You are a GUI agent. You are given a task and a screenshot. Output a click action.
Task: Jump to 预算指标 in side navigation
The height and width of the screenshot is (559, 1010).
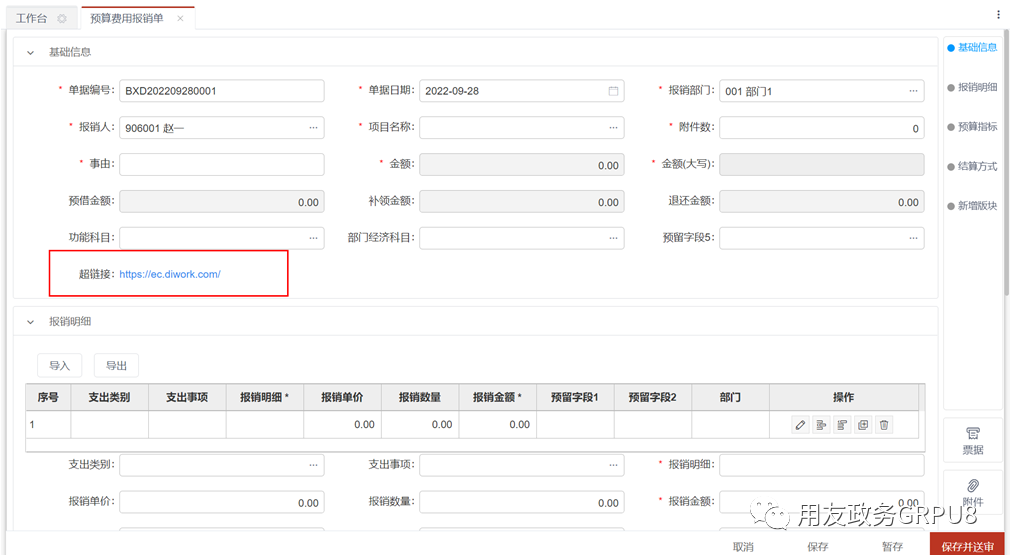(973, 127)
